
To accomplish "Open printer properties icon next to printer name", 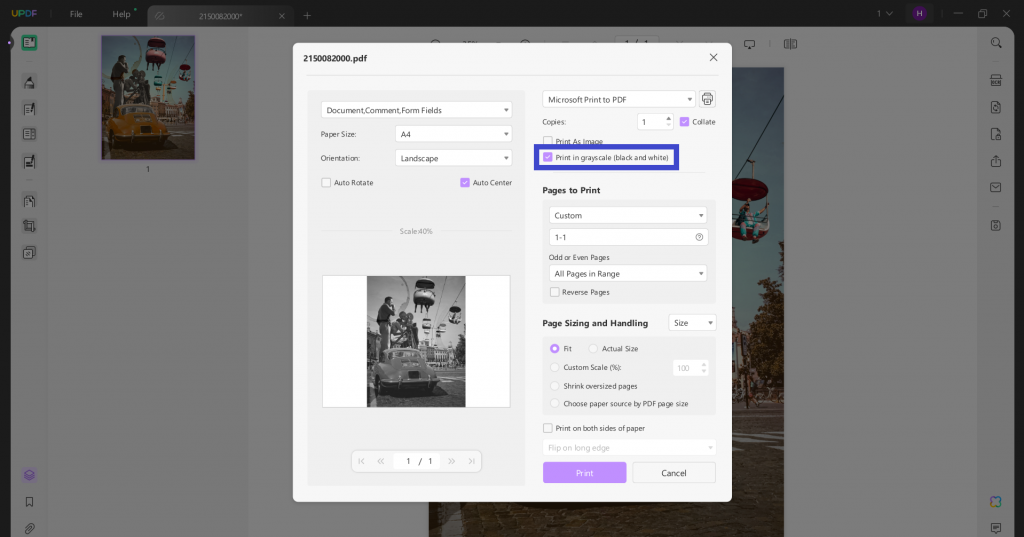I will 707,99.
